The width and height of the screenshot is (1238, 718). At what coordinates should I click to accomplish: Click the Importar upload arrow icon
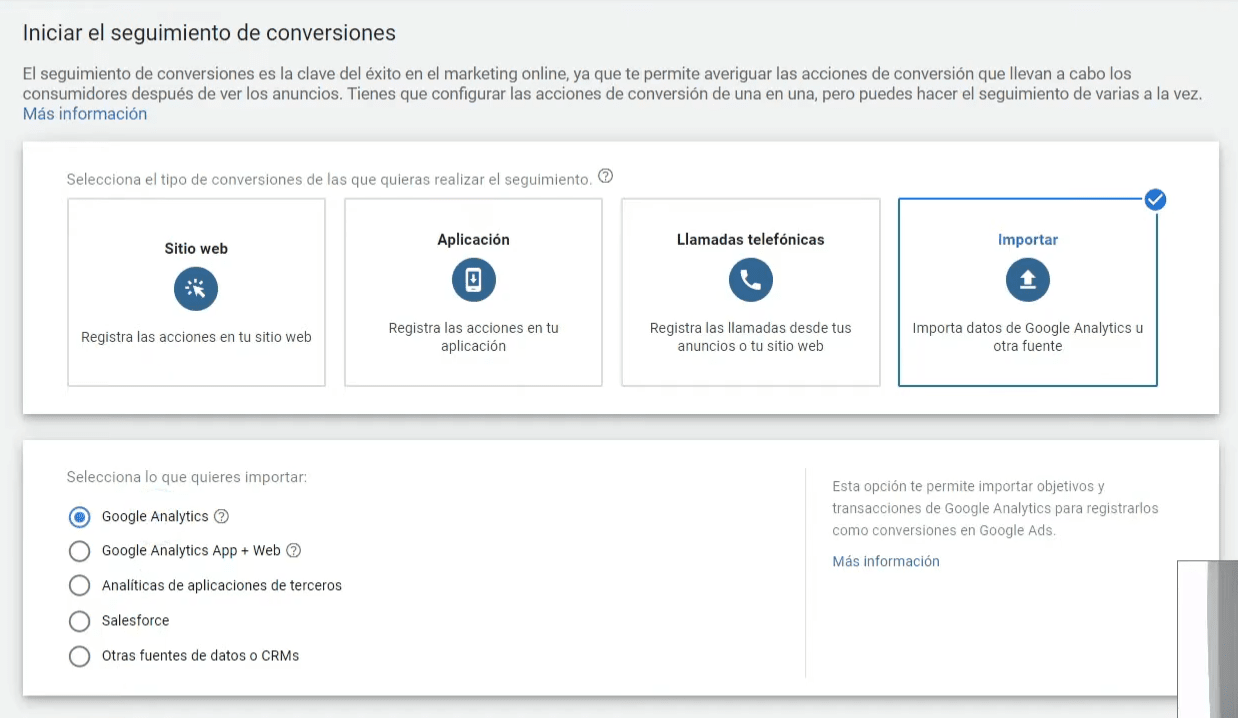1027,281
